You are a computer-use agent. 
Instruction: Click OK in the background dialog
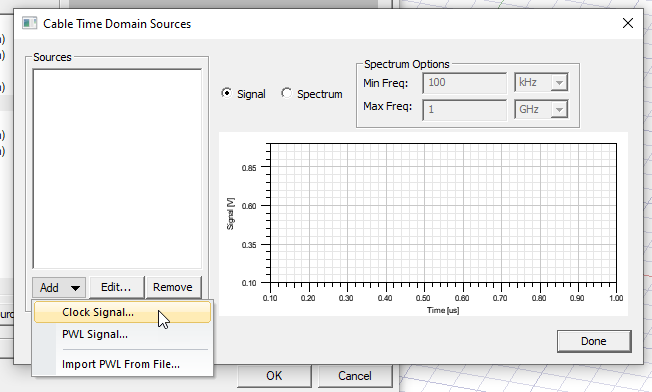274,376
